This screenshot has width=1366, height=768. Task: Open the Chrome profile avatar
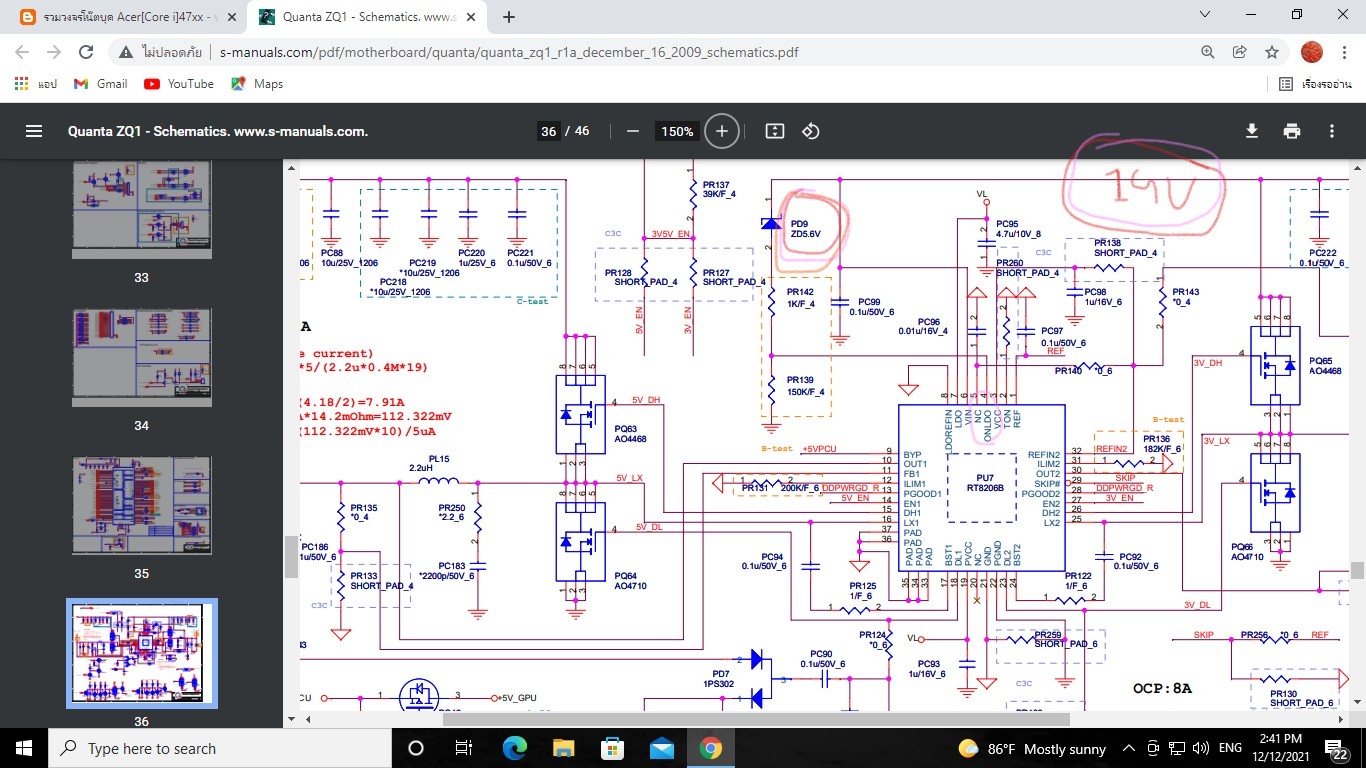[x=1311, y=52]
